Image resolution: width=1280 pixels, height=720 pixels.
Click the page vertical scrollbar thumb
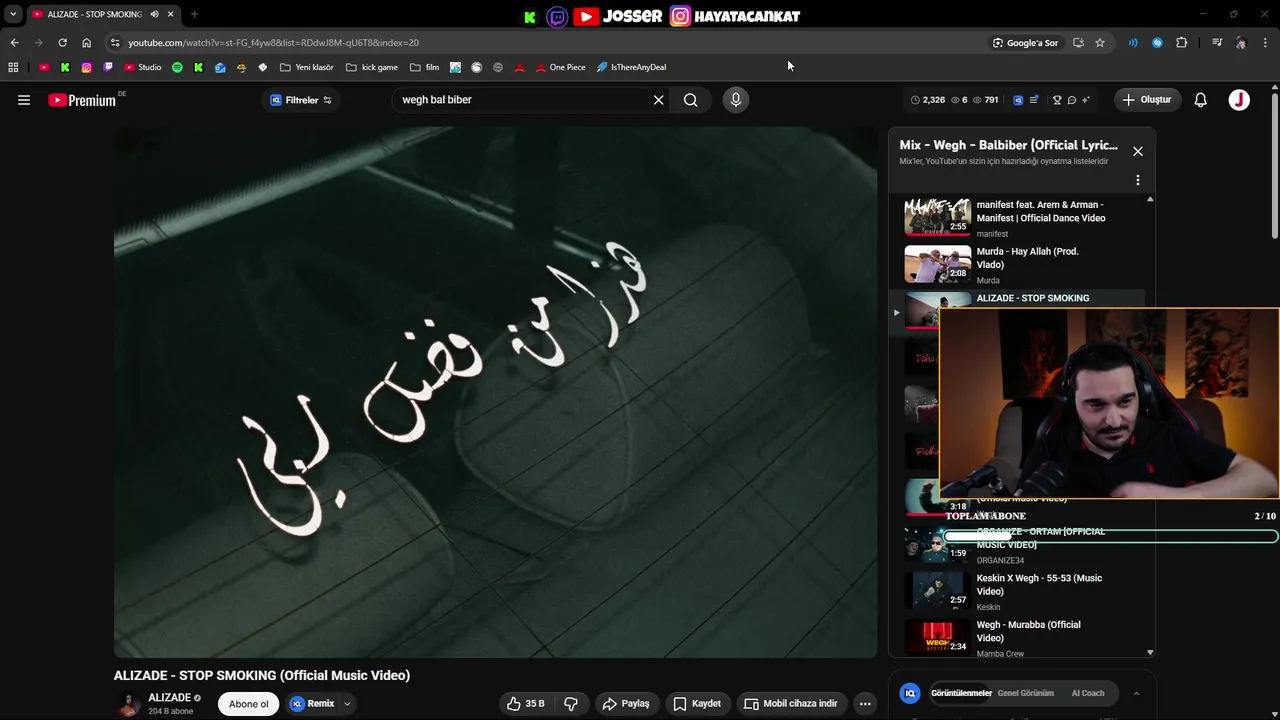[x=1274, y=165]
